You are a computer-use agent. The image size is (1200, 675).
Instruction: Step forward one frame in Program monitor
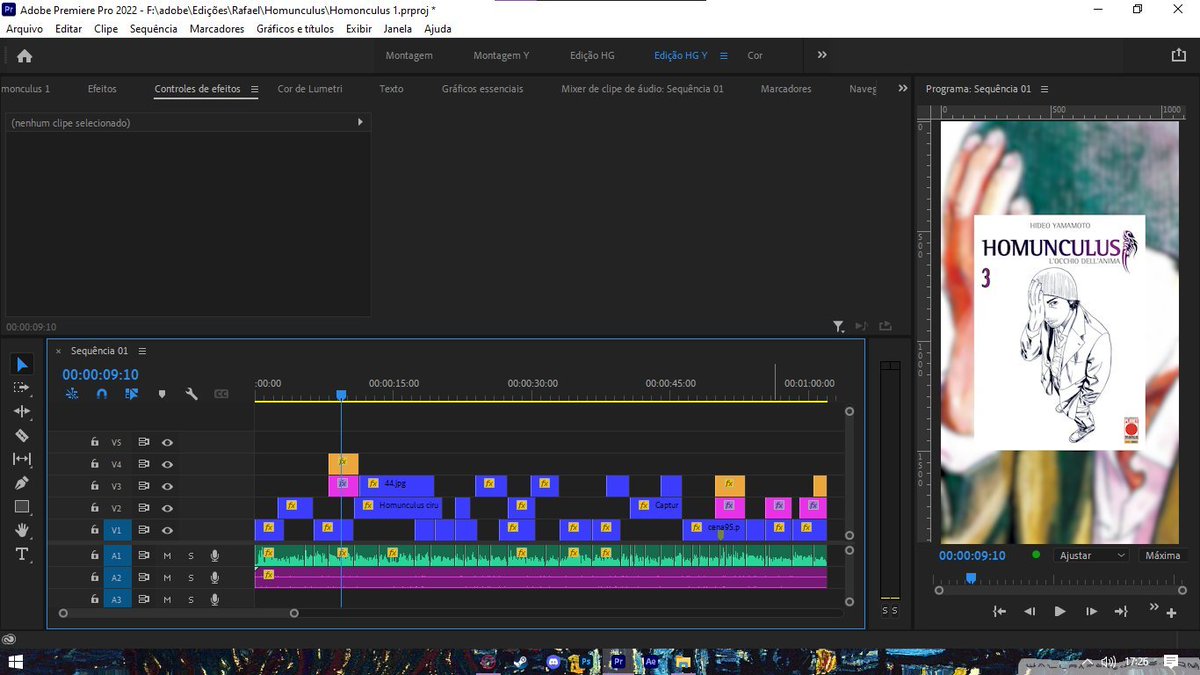click(x=1091, y=611)
